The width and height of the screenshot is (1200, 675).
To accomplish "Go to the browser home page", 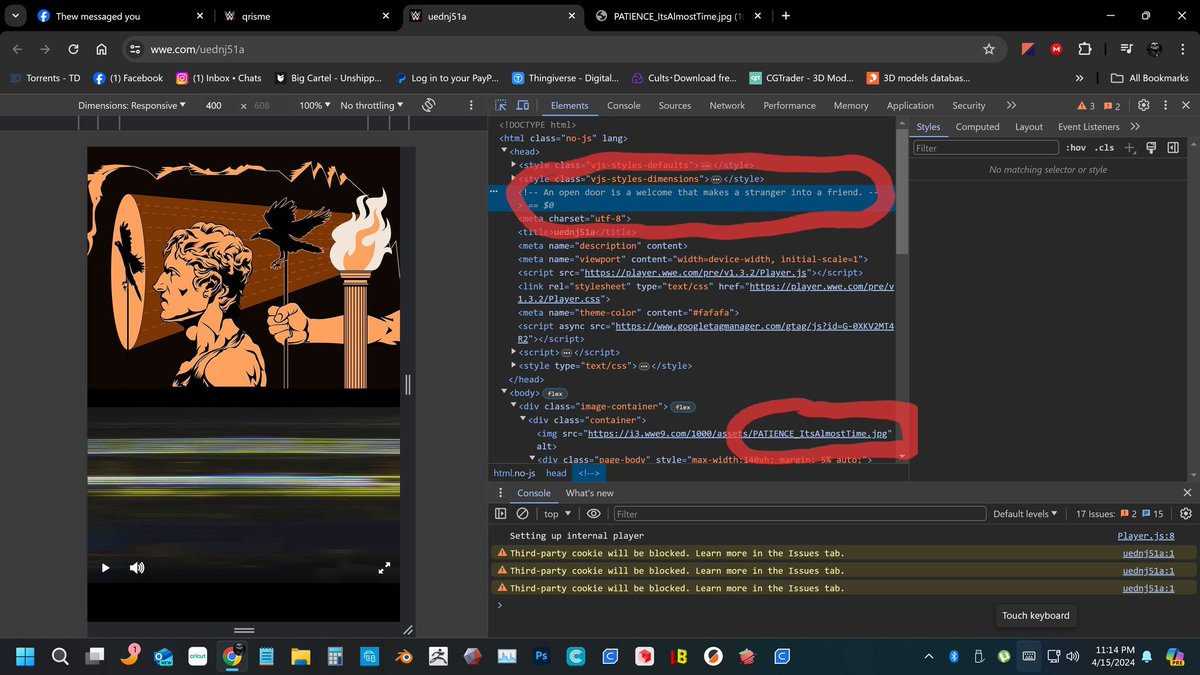I will (101, 48).
